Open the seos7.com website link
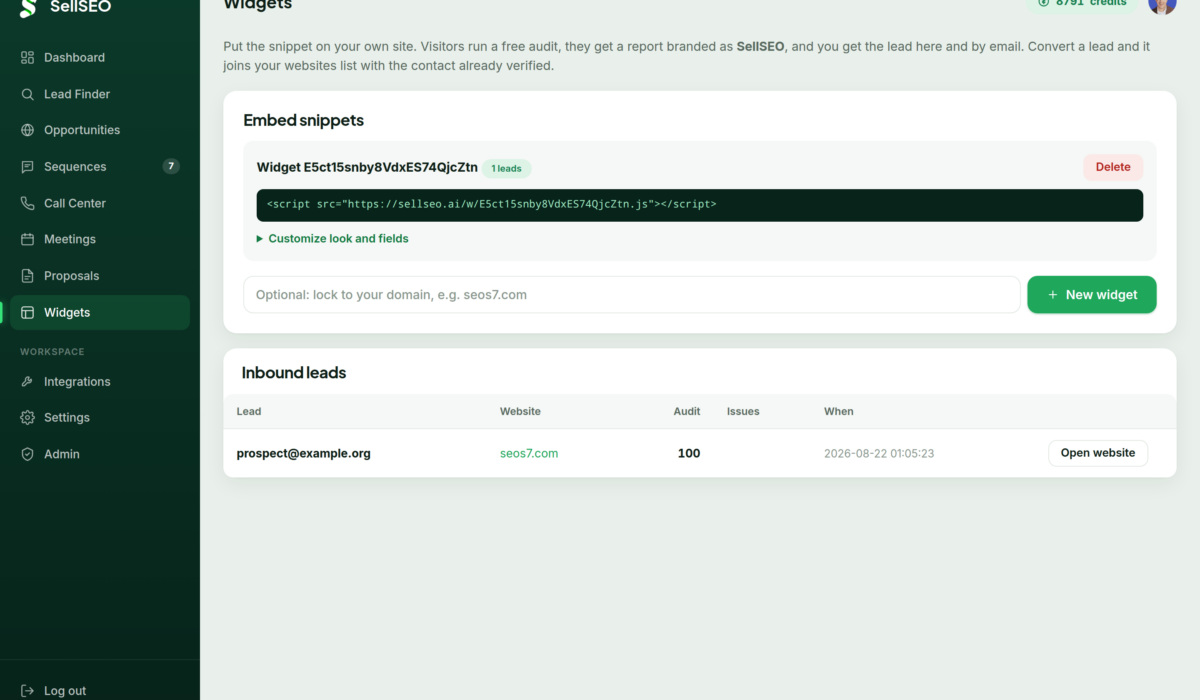 pos(529,453)
